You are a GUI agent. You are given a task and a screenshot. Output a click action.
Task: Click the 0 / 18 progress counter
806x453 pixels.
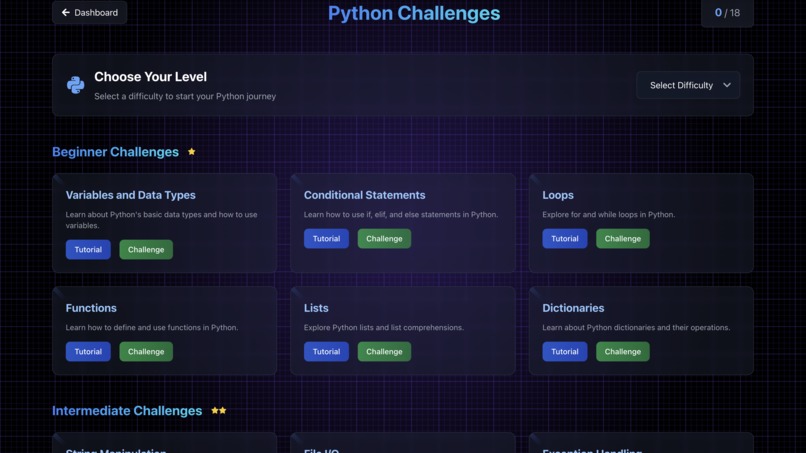(x=727, y=12)
